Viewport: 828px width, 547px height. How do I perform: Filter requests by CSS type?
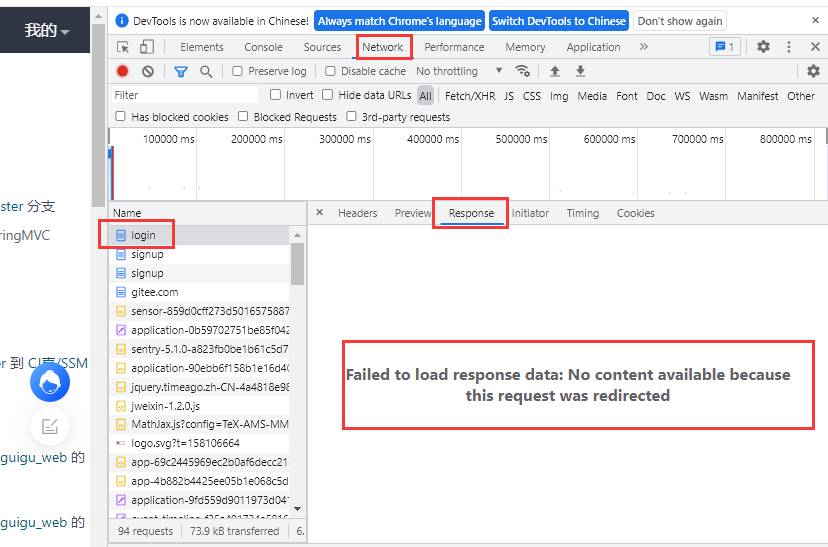pos(532,96)
